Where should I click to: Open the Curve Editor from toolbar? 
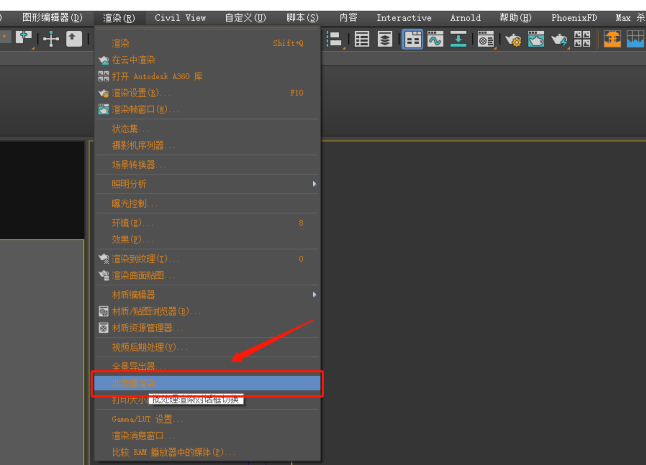[435, 40]
